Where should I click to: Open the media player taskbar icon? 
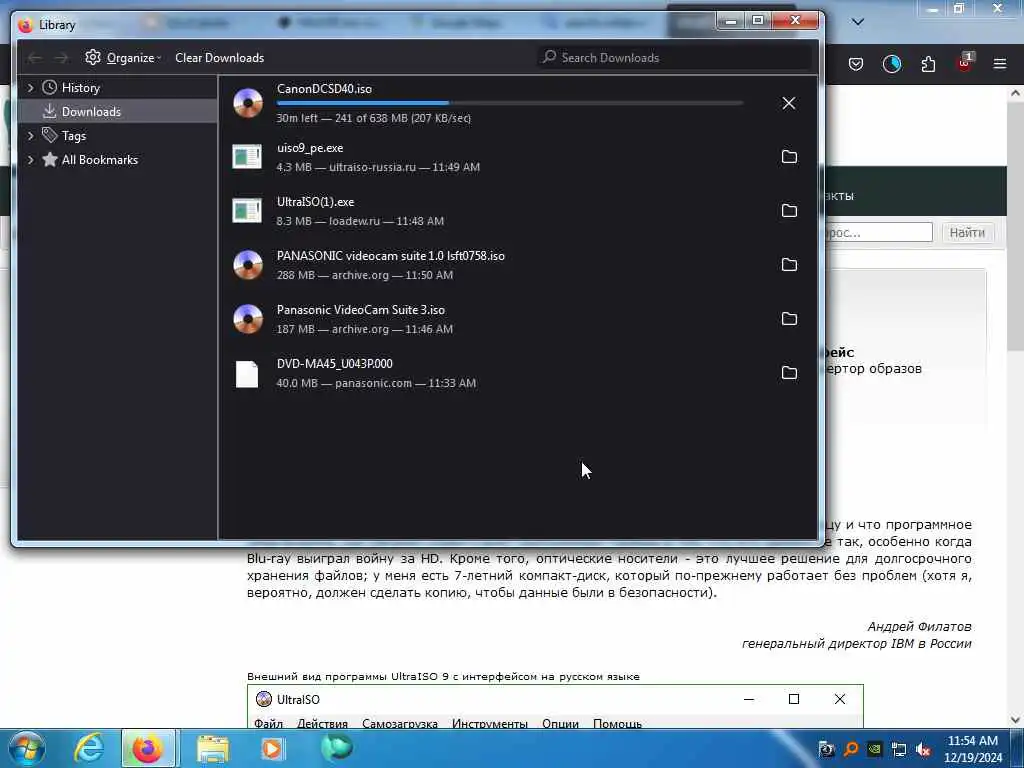[x=272, y=748]
